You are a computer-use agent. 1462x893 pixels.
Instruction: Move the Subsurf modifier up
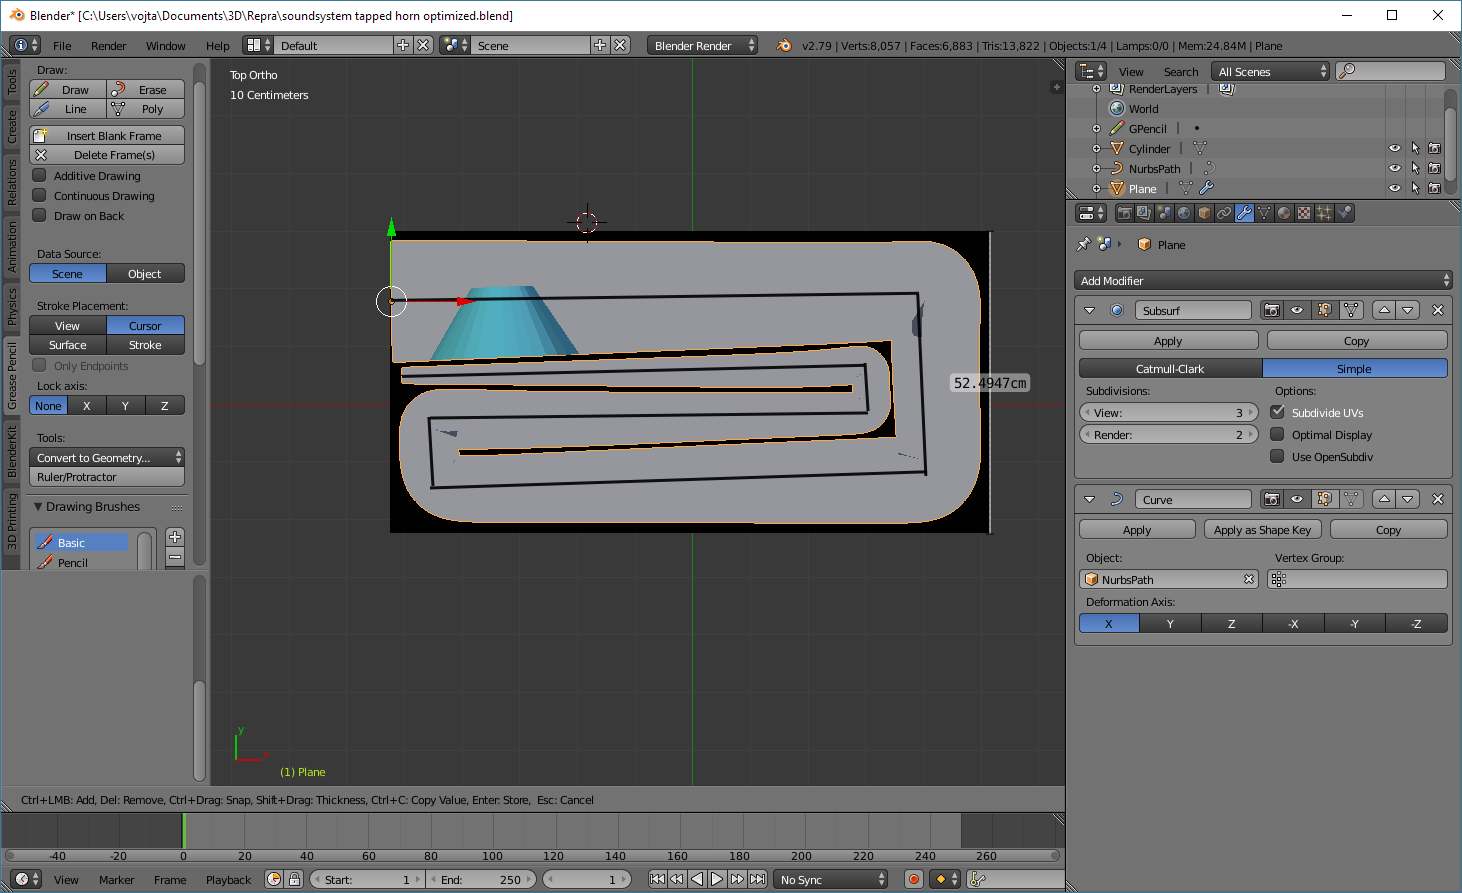tap(1384, 310)
